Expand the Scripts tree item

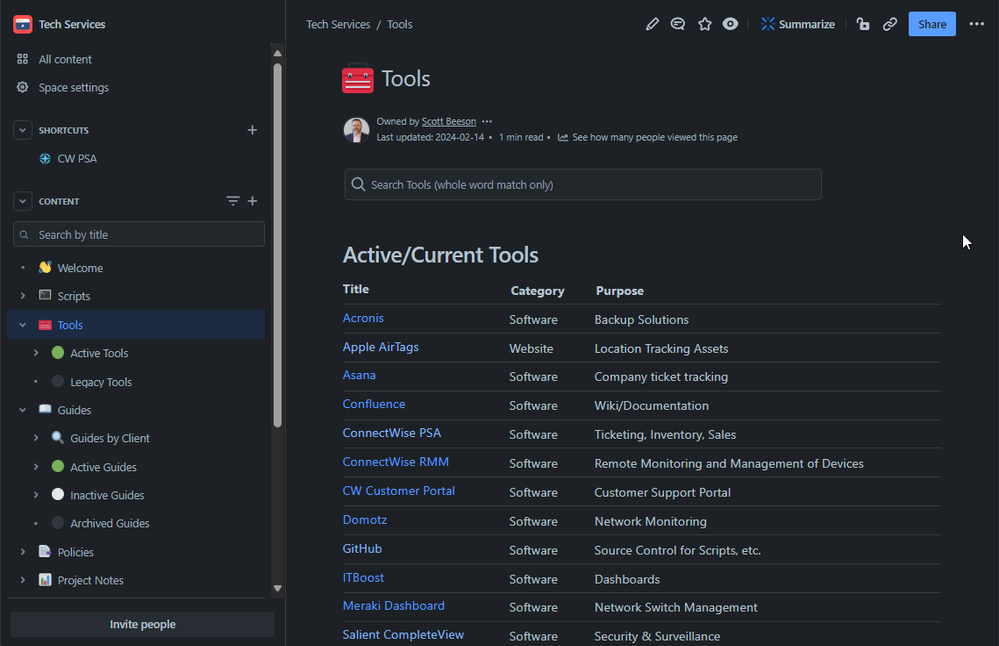(x=23, y=296)
